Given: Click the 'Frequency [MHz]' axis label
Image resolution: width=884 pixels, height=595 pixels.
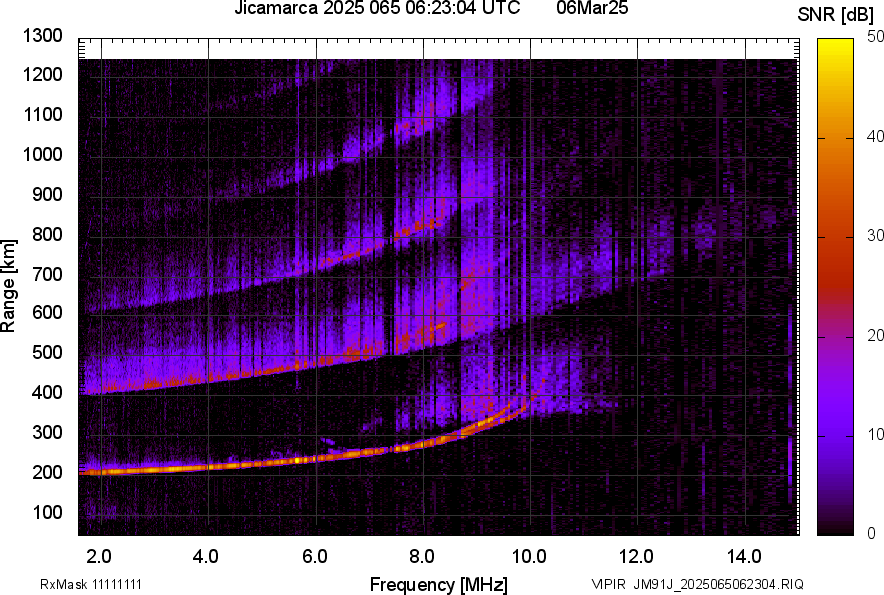Looking at the screenshot, I should click(x=439, y=584).
